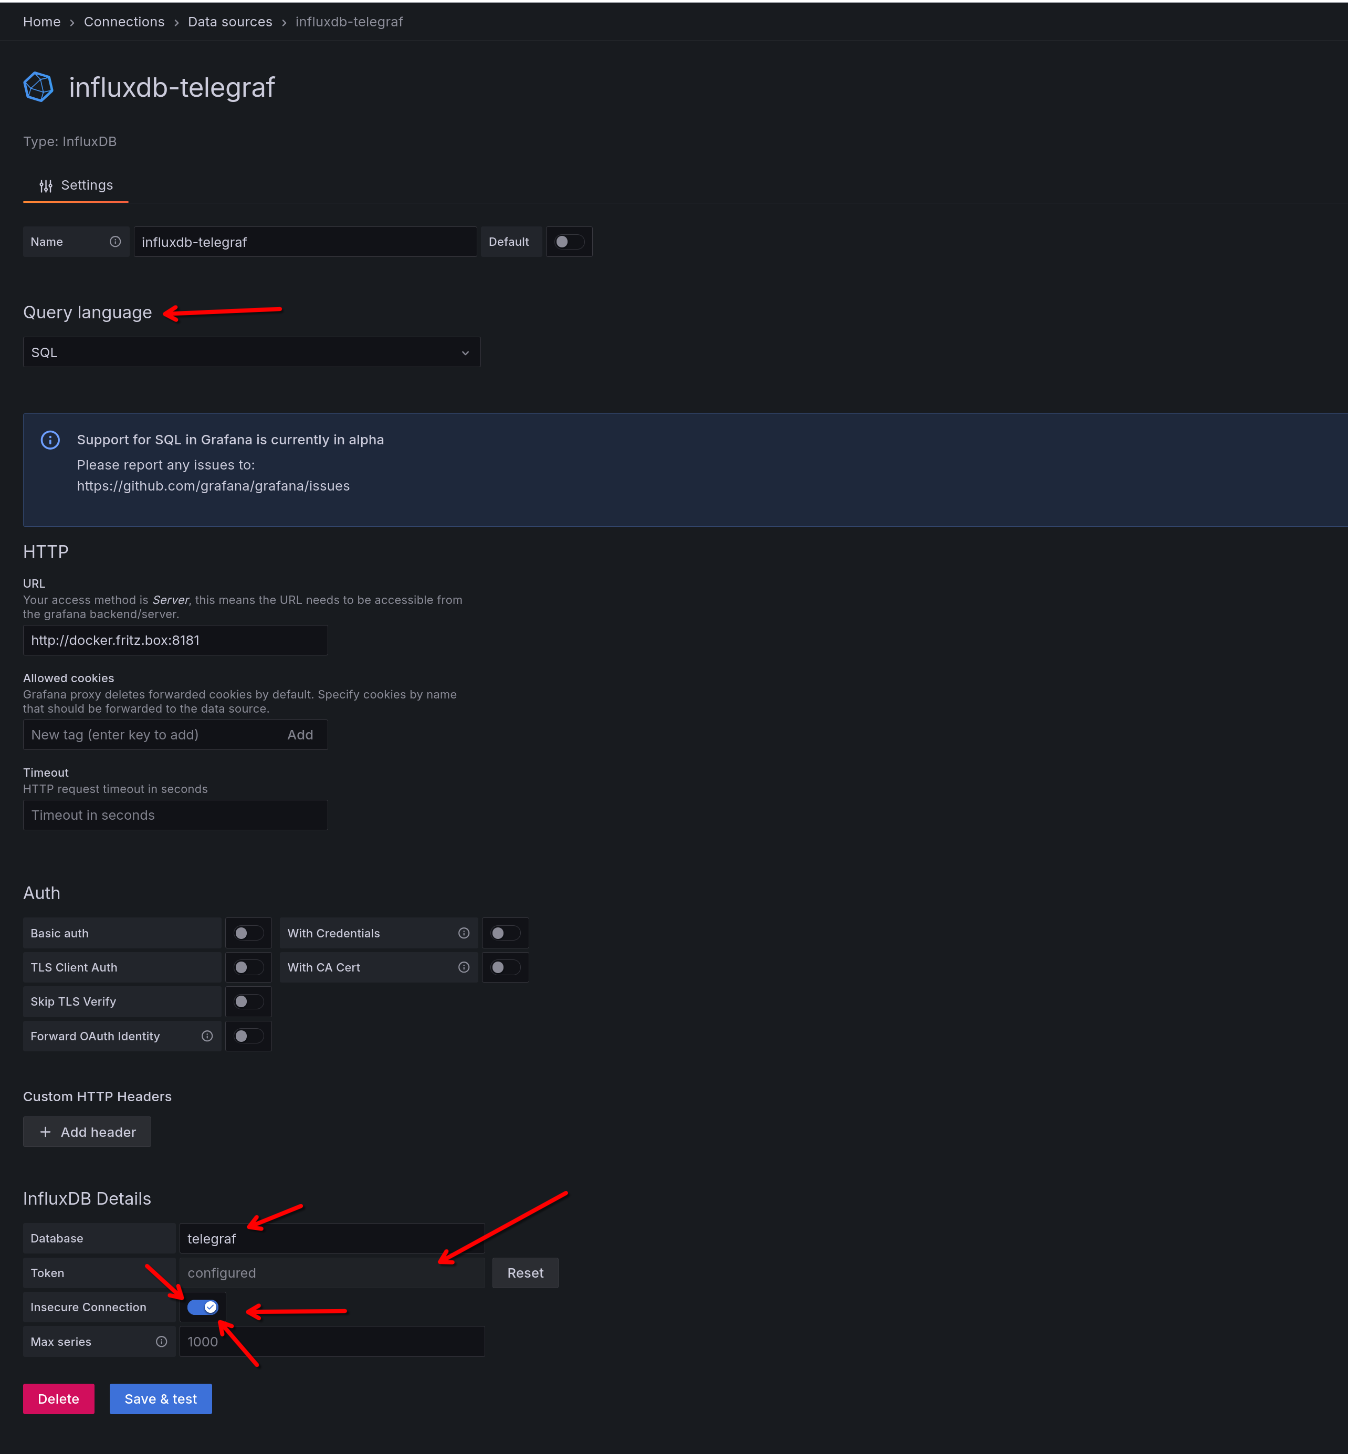Click the Max series info icon
The image size is (1348, 1454).
(x=161, y=1342)
